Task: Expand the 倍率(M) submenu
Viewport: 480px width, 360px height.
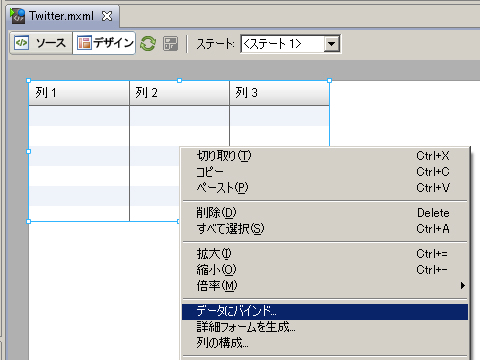Action: tap(325, 286)
